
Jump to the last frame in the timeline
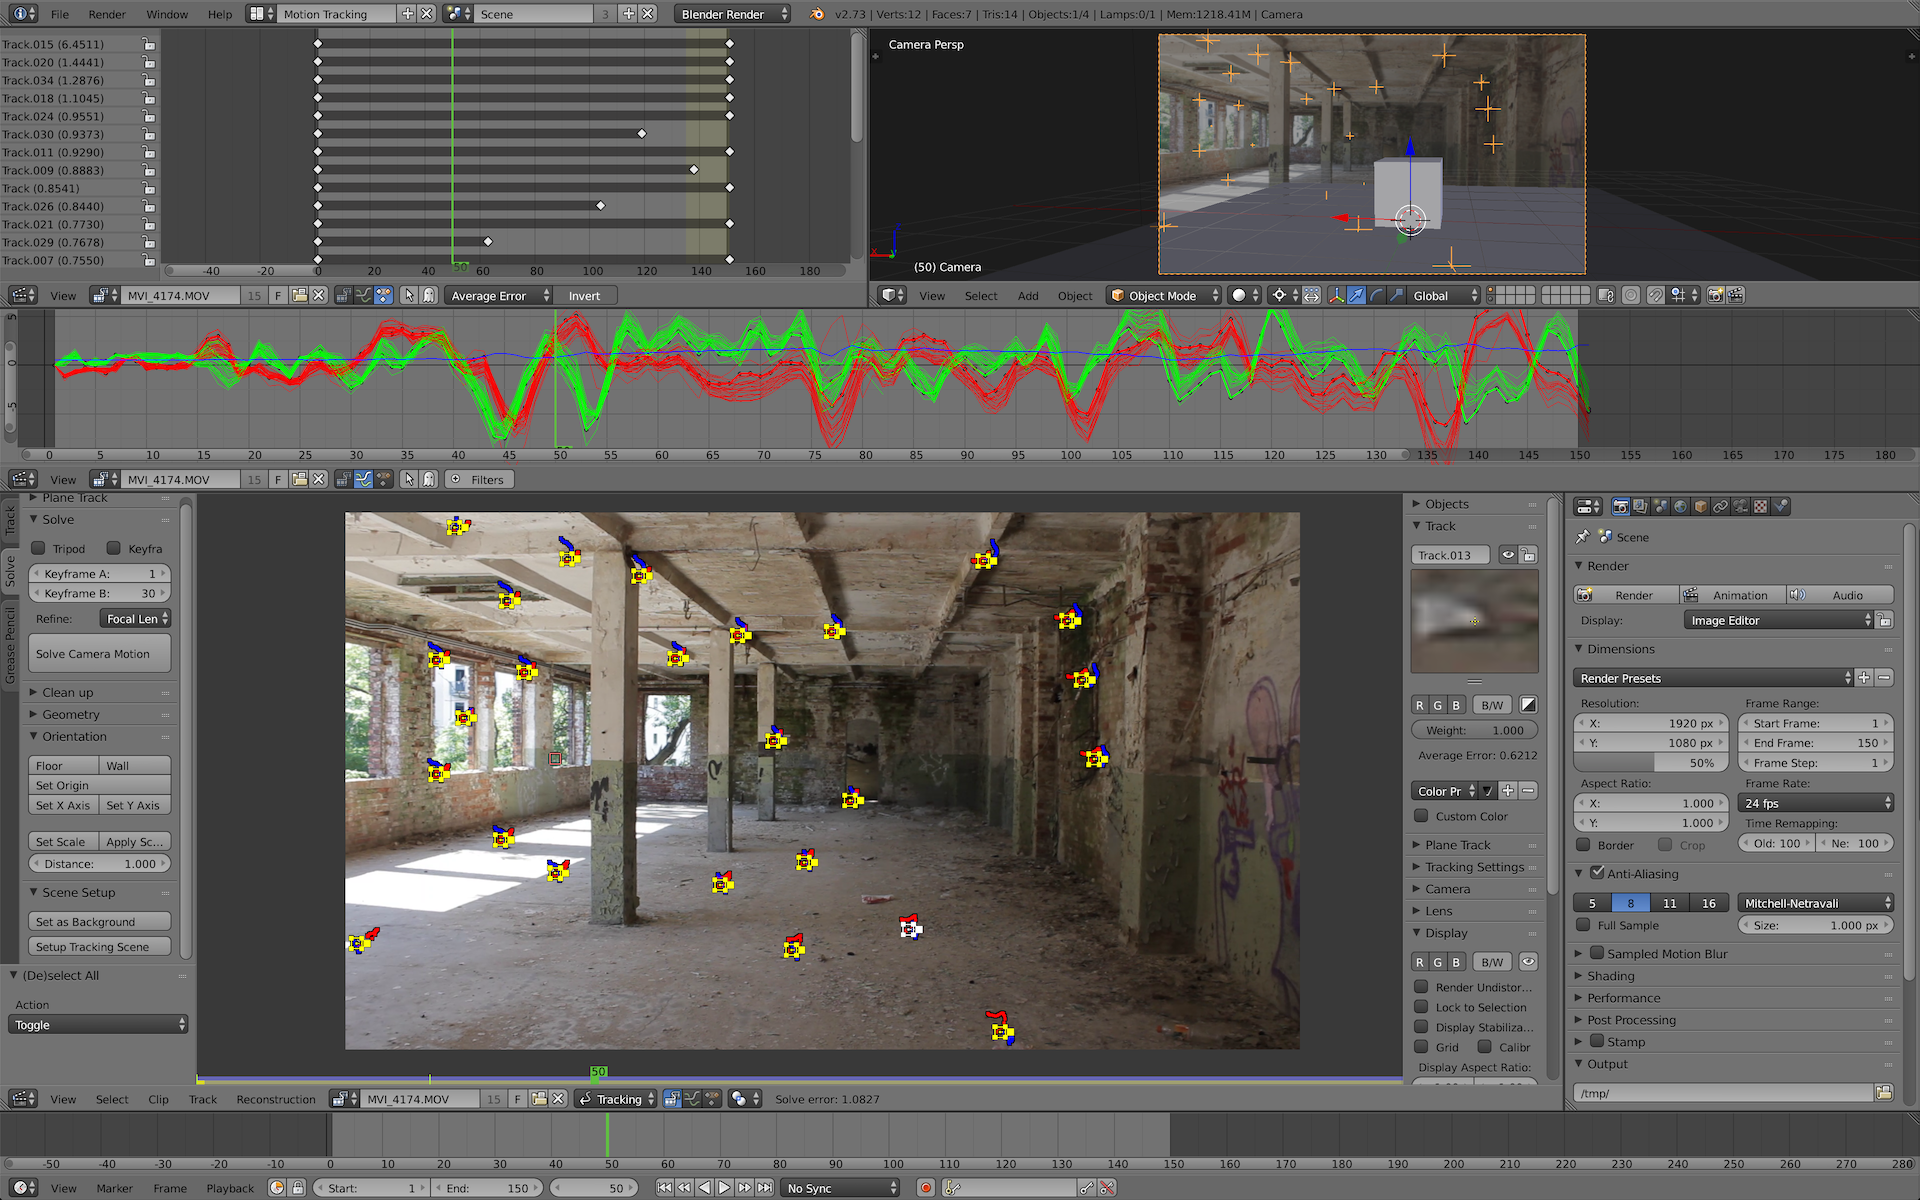coord(765,1188)
